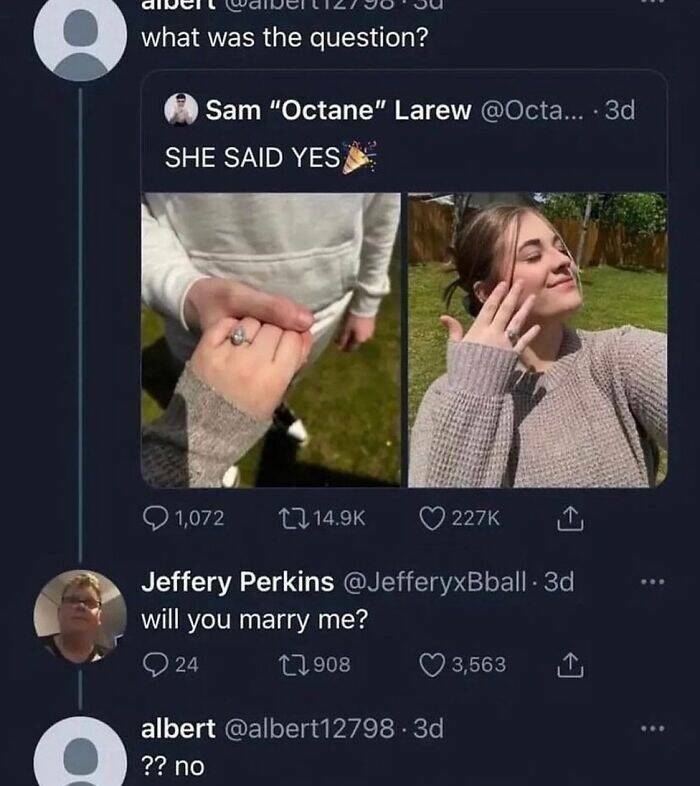The width and height of the screenshot is (700, 786).
Task: Reply to Jeffery Perkins' tweet
Action: tap(155, 664)
